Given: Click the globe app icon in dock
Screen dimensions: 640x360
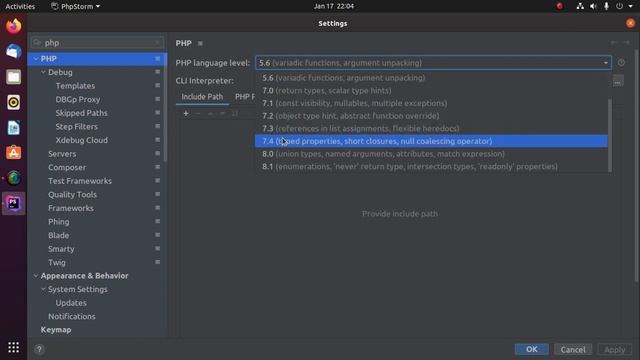Looking at the screenshot, I should [13, 178].
